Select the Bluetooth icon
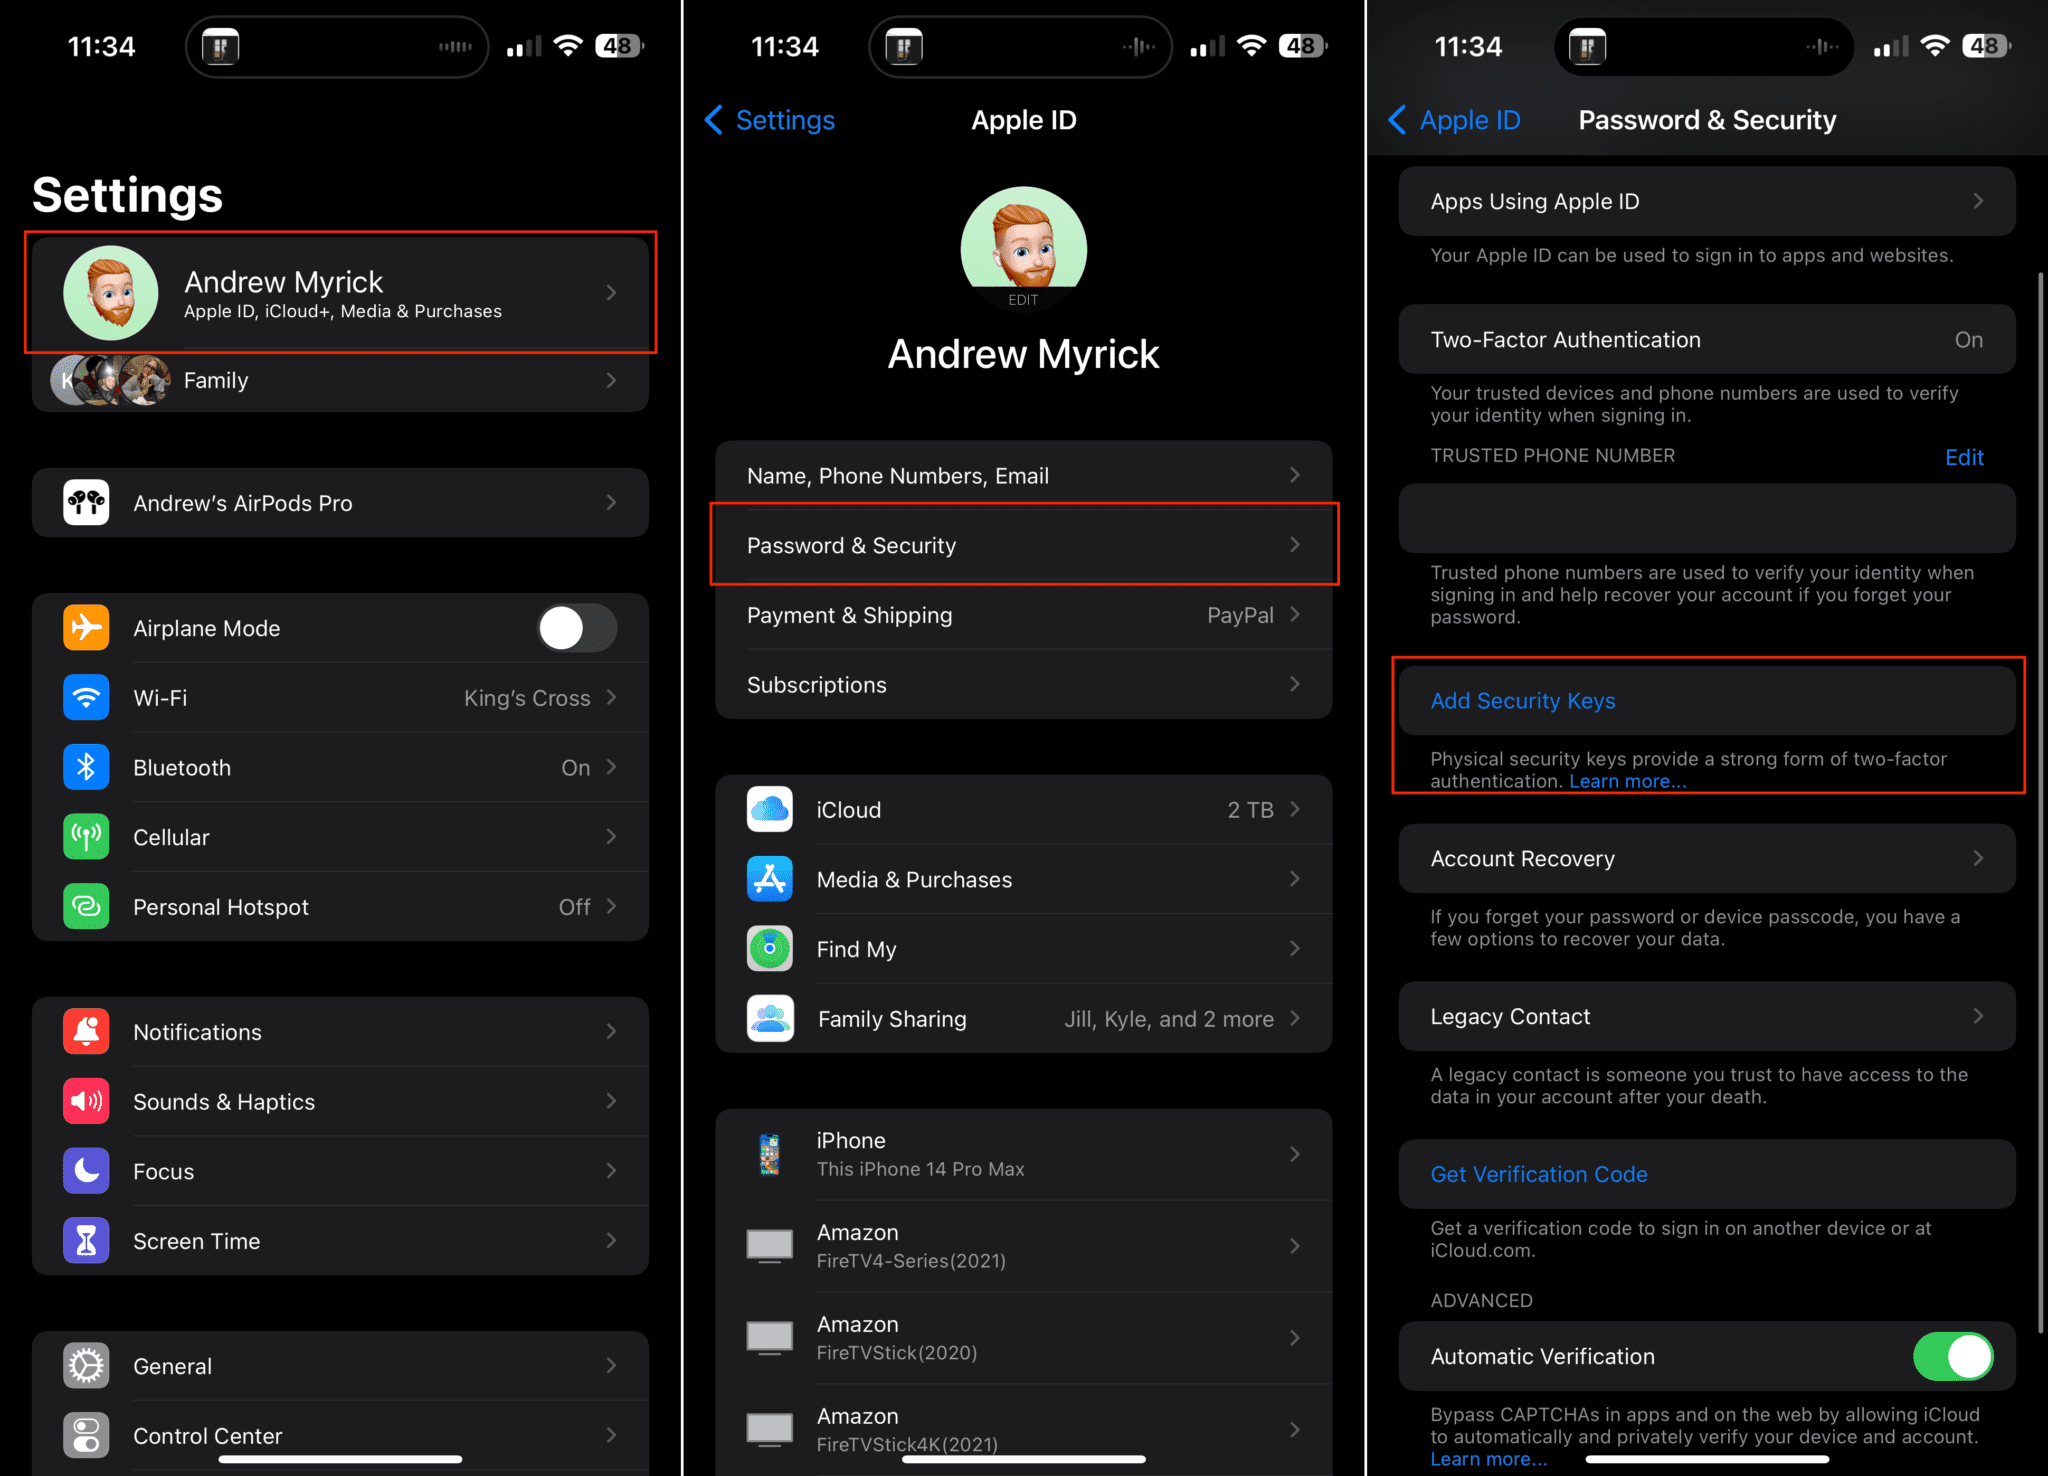 click(x=86, y=767)
